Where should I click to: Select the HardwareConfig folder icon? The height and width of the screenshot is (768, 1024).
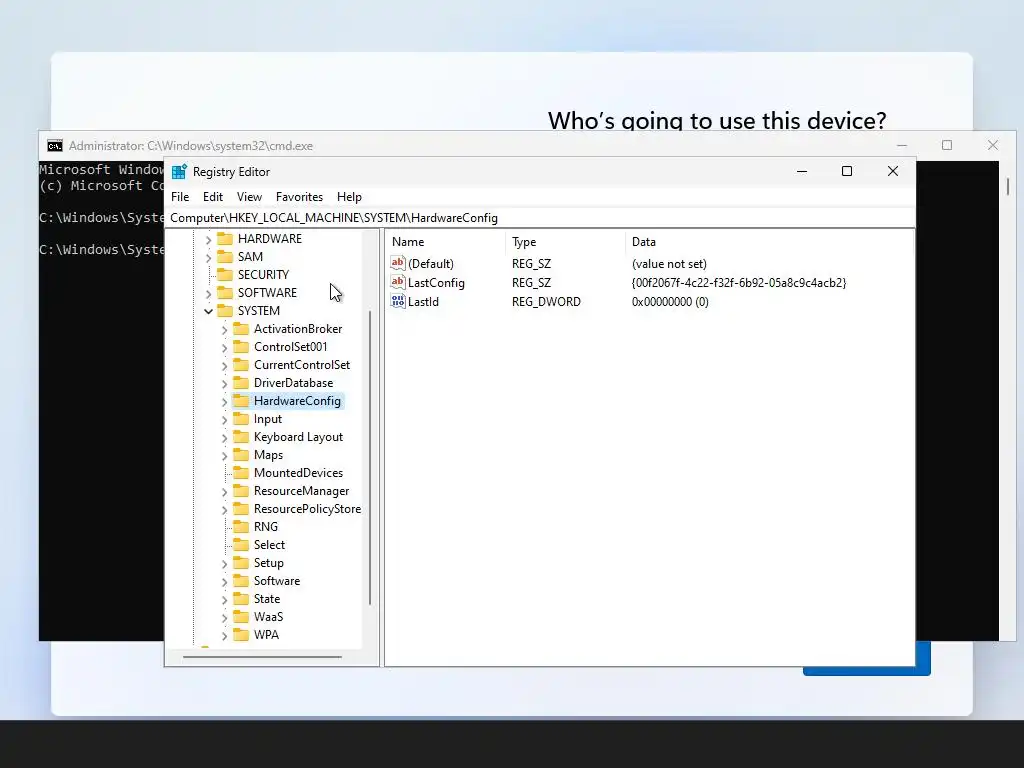point(241,400)
